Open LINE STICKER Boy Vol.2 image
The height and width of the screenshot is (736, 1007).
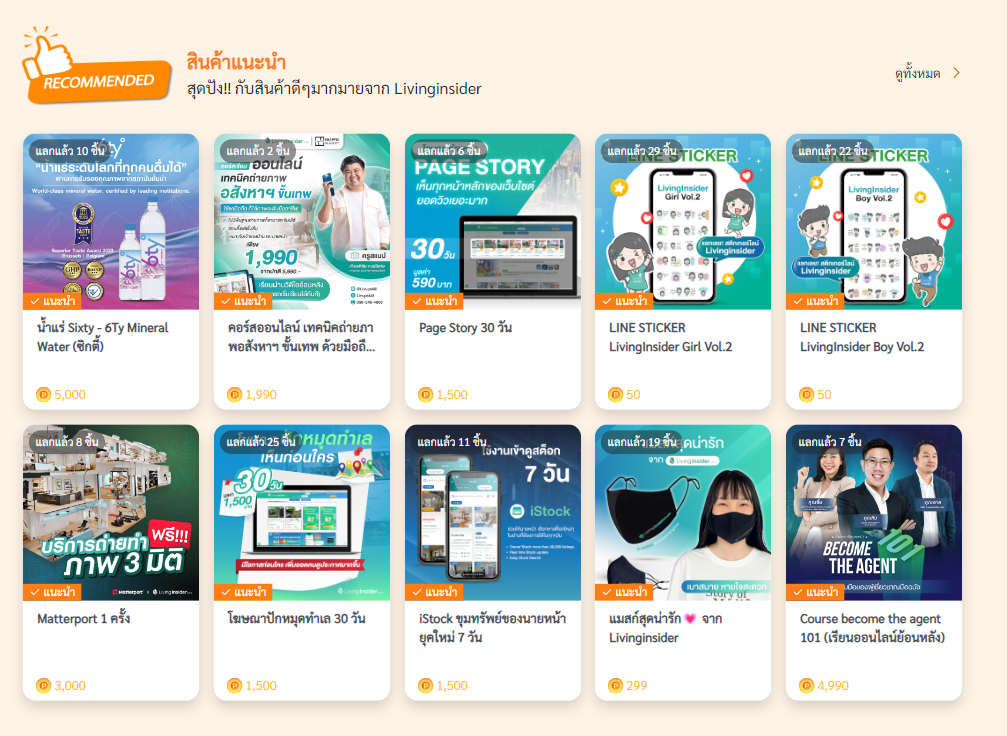[x=873, y=222]
